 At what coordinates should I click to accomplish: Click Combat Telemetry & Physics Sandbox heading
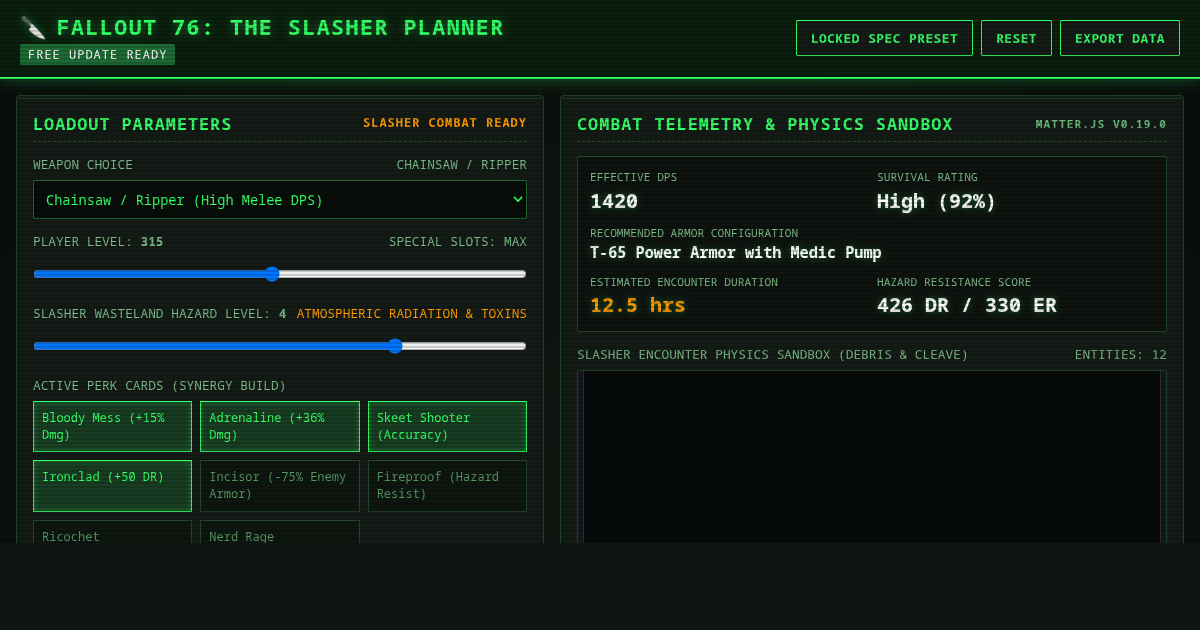pyautogui.click(x=765, y=124)
